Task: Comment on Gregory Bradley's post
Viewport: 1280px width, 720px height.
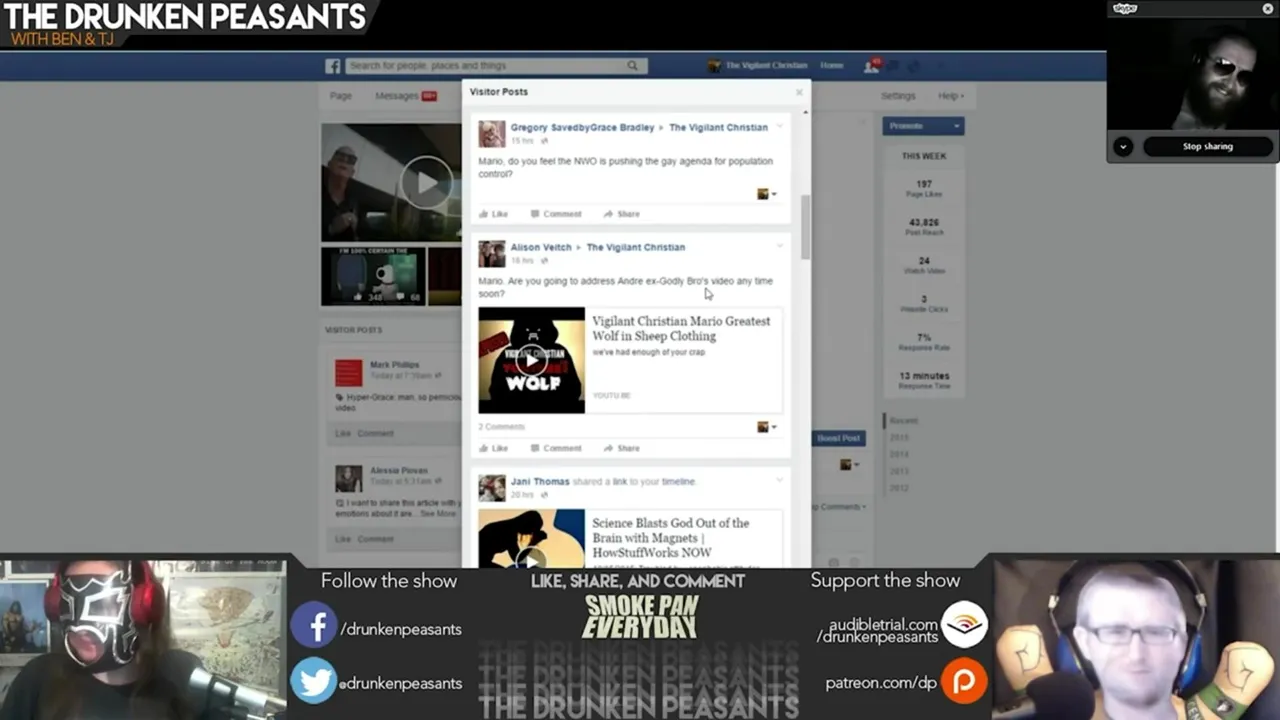Action: (555, 214)
